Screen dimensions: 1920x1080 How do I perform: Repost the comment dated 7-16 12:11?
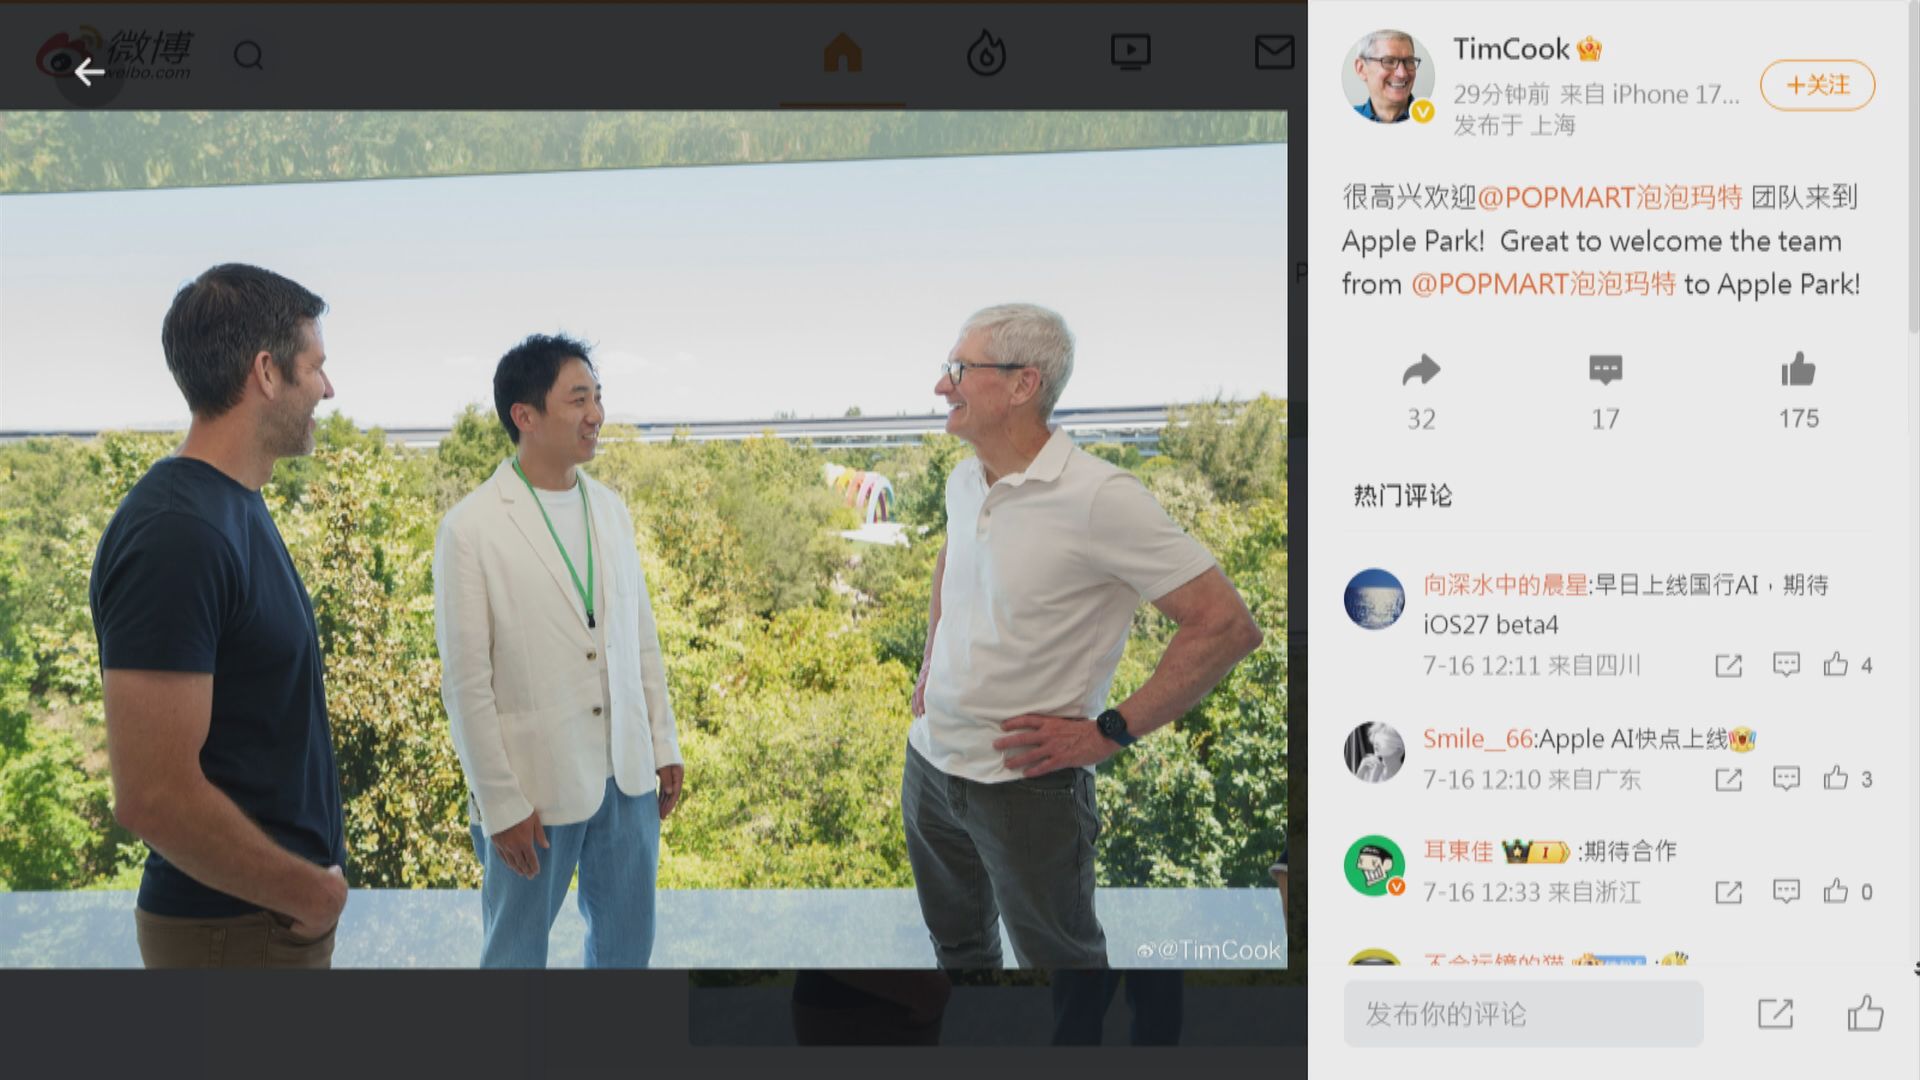(1728, 665)
